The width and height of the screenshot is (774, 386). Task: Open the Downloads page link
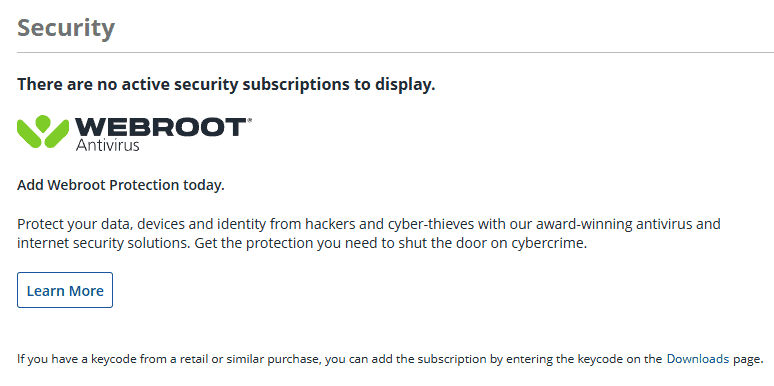pyautogui.click(x=697, y=359)
